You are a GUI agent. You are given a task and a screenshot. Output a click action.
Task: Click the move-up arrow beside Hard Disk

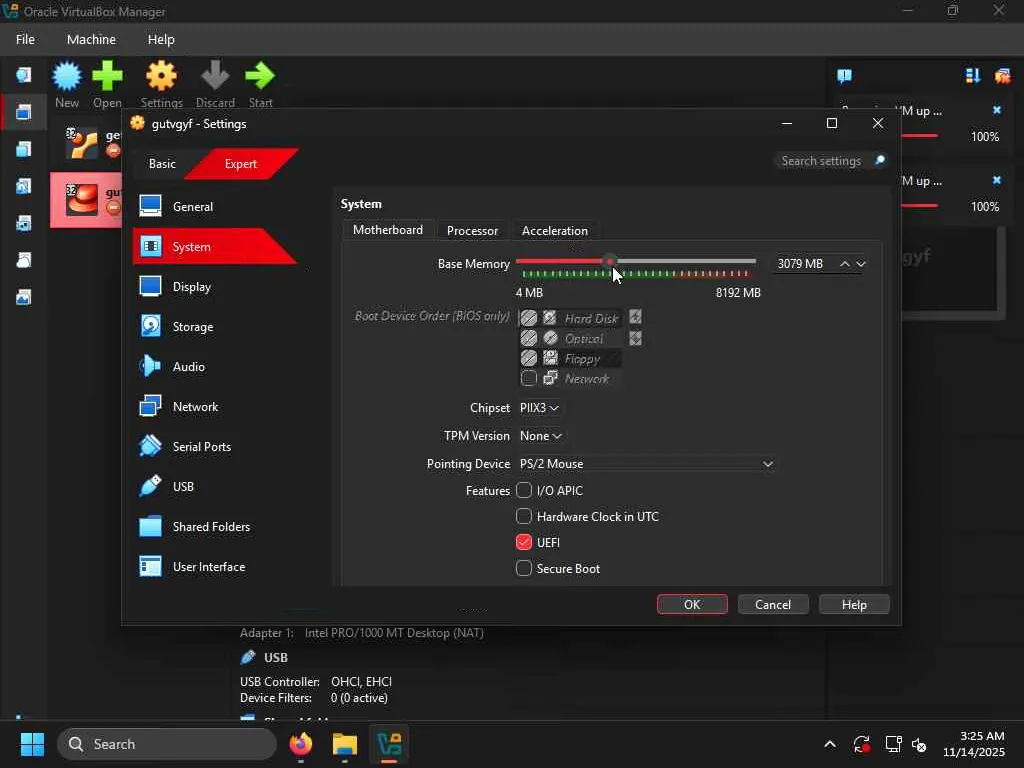click(635, 317)
